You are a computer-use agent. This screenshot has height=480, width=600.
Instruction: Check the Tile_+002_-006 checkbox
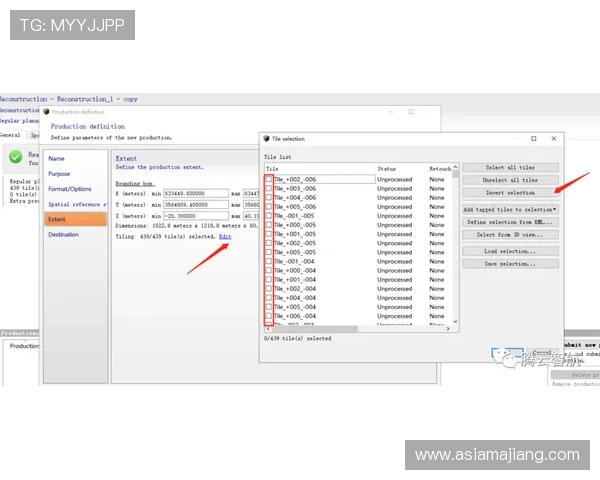(268, 179)
